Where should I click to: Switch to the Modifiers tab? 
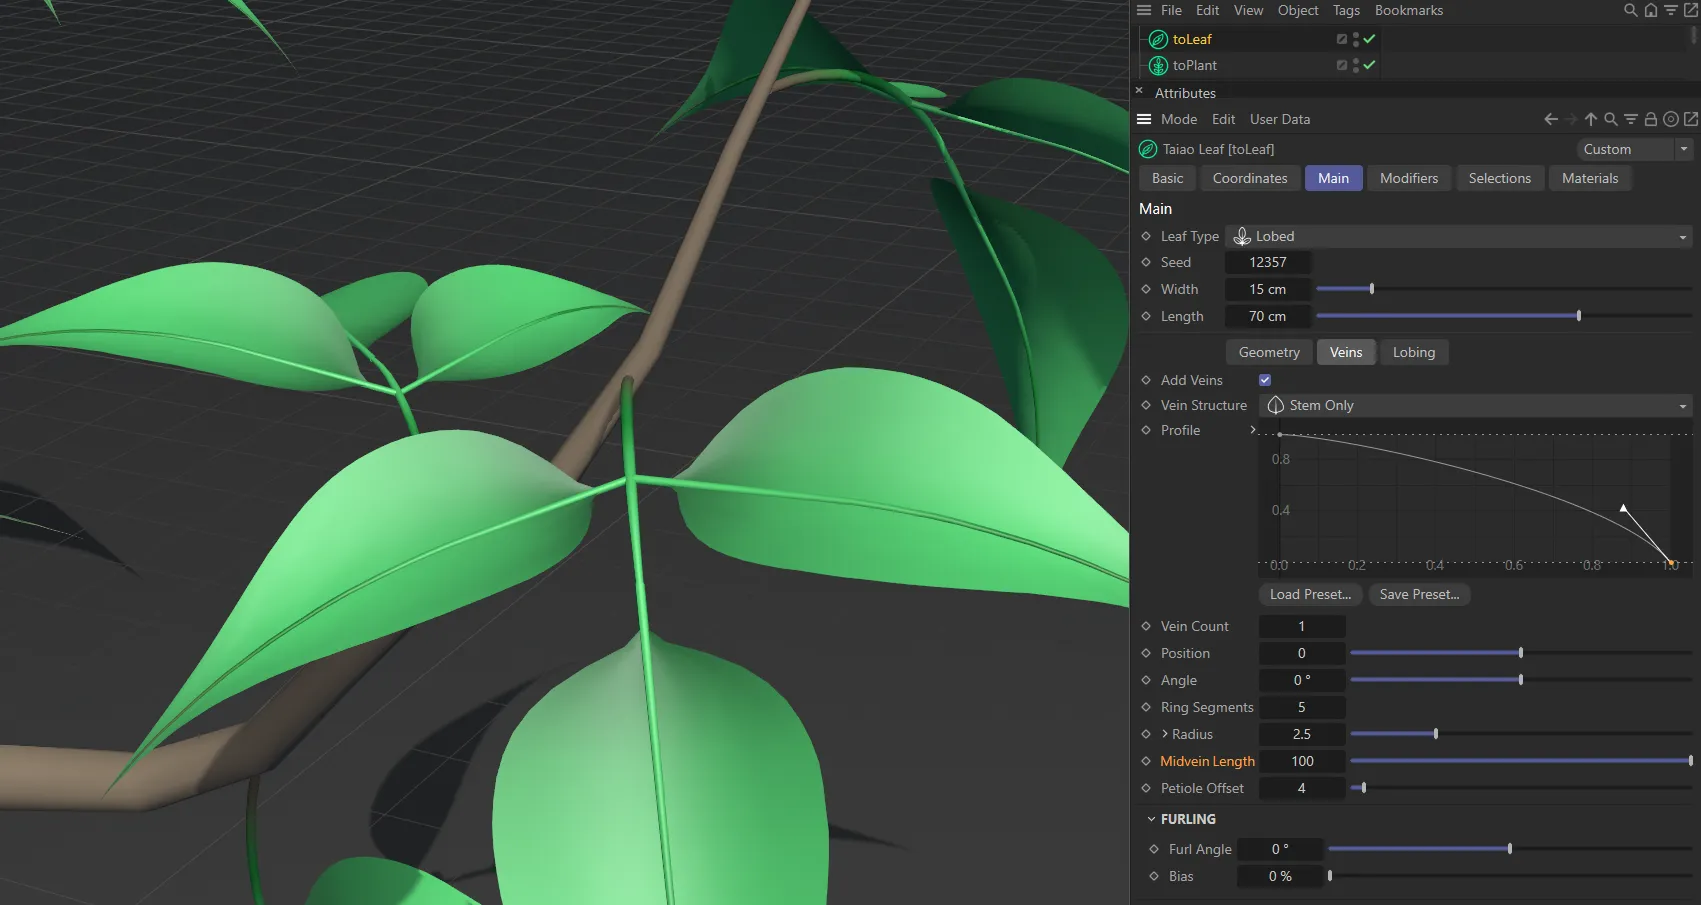click(1408, 178)
